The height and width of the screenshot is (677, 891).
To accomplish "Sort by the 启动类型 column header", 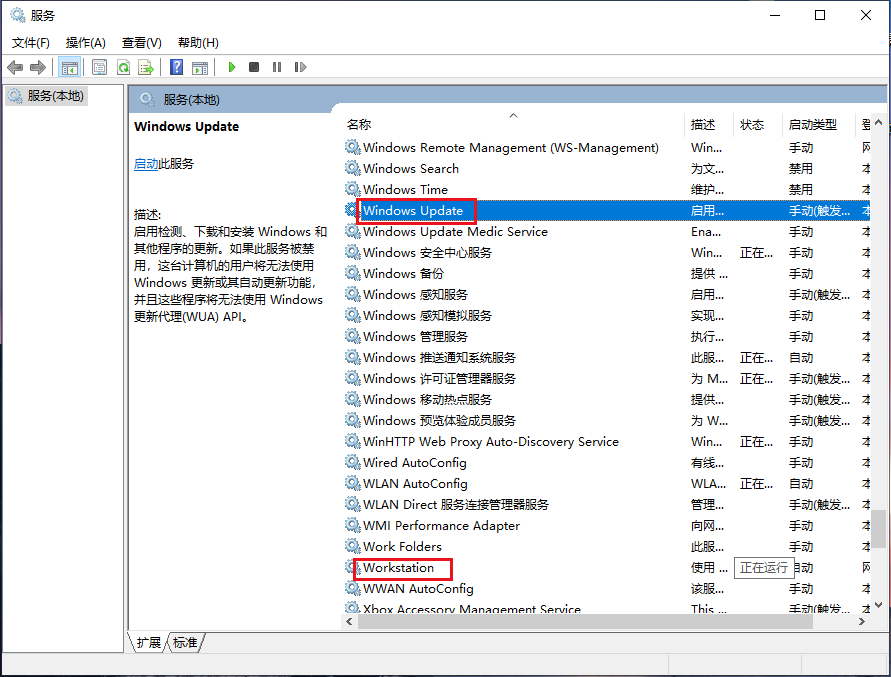I will pyautogui.click(x=813, y=124).
